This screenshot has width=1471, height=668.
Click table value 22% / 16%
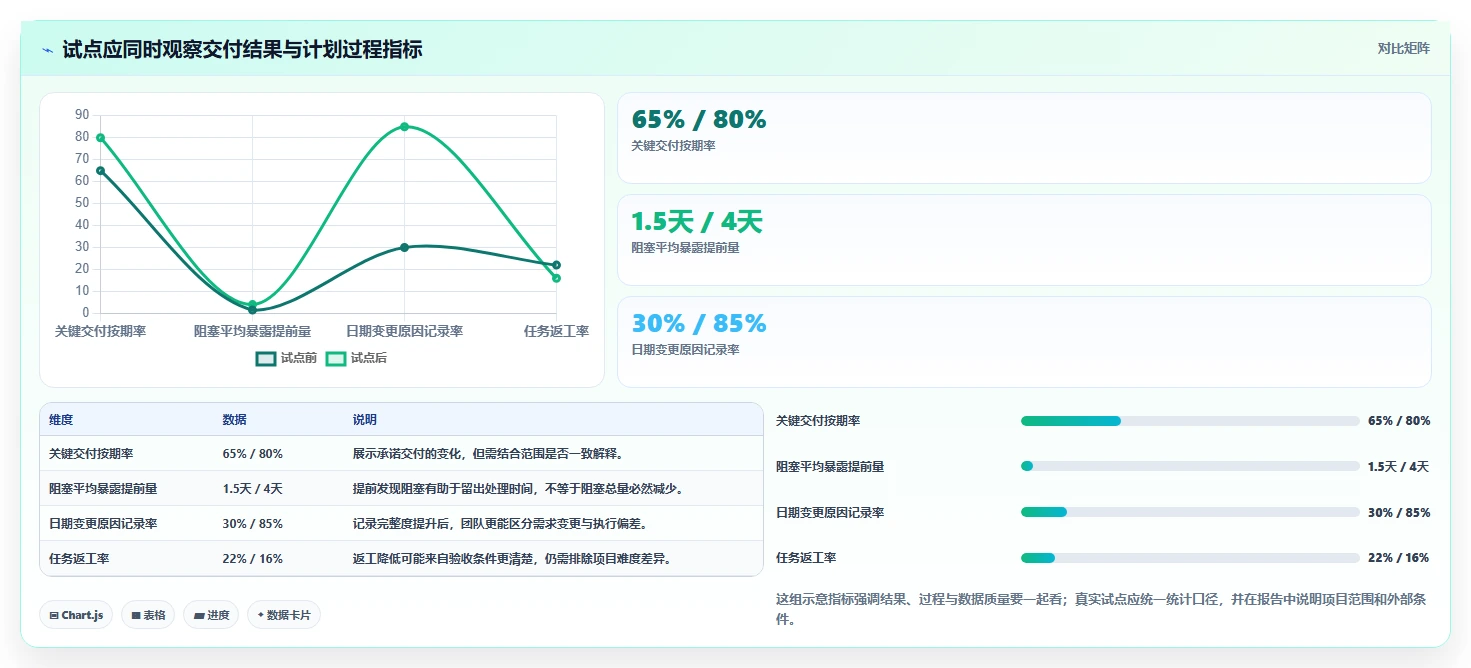click(x=252, y=558)
